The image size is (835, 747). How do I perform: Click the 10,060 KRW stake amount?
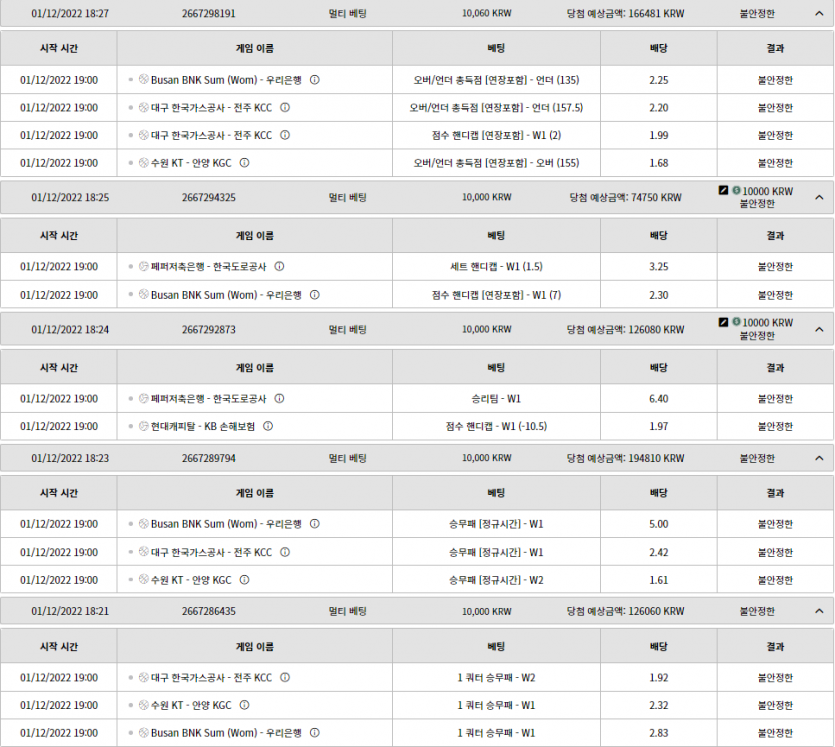coord(487,13)
